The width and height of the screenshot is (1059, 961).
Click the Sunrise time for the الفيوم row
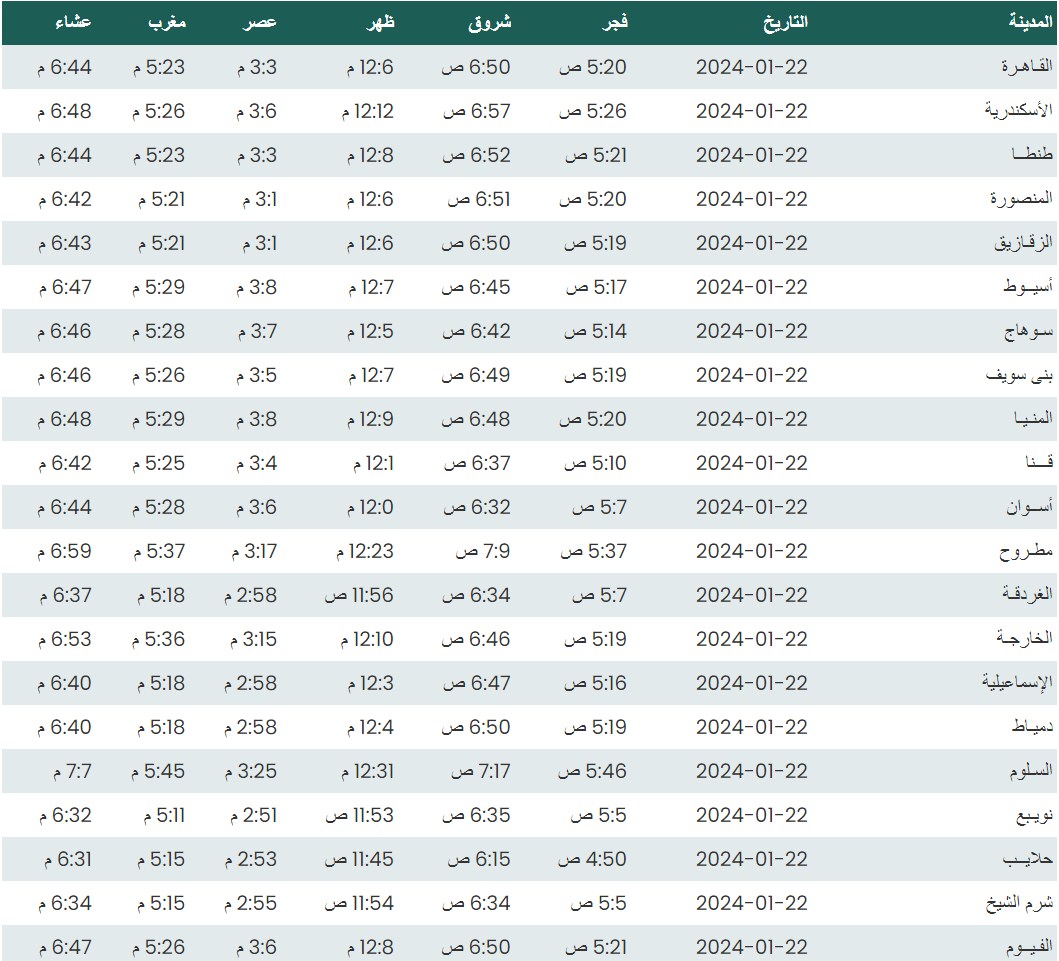point(477,947)
